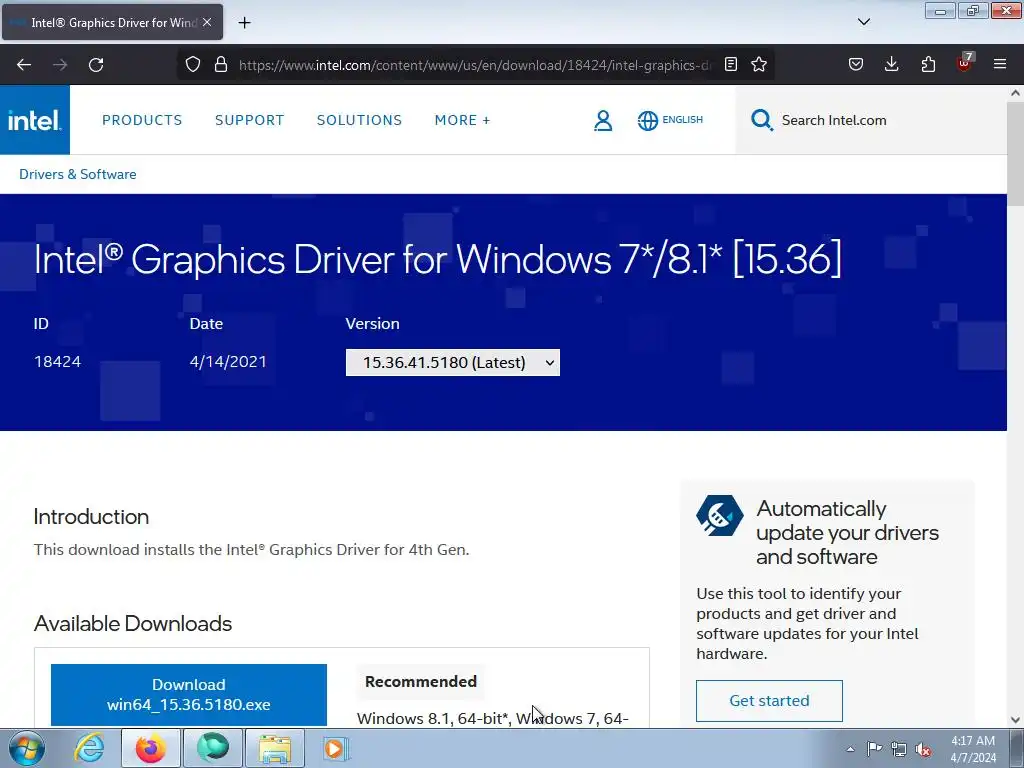Click the page scrollbar down arrow
Viewport: 1024px width, 768px height.
click(1015, 719)
